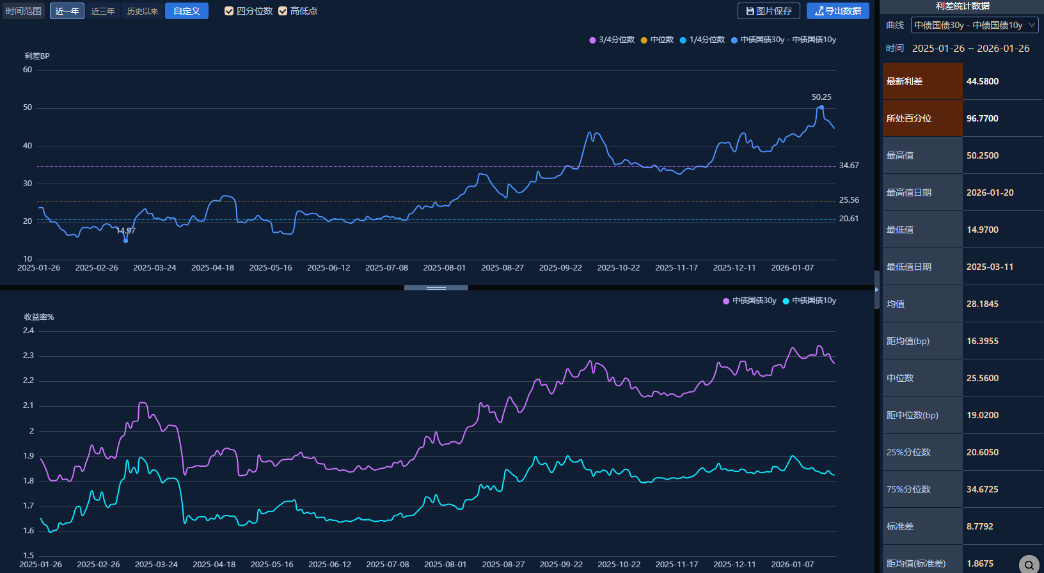Uncheck the 四分位数 checkbox

tap(229, 11)
